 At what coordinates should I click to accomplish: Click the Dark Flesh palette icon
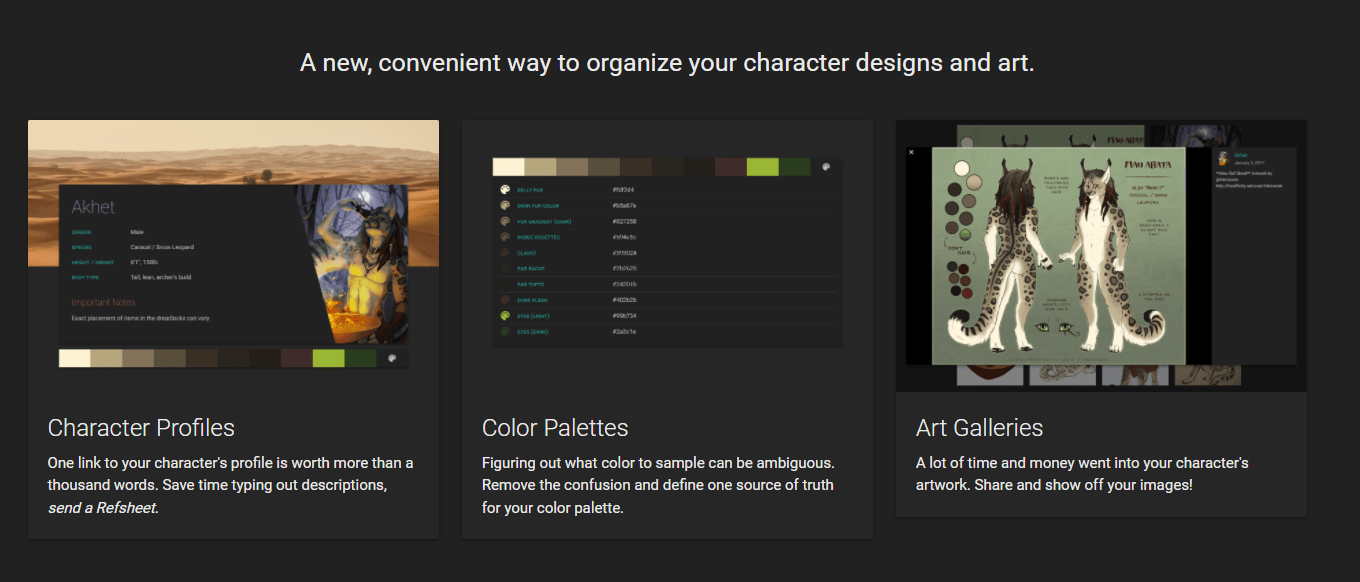tap(505, 300)
